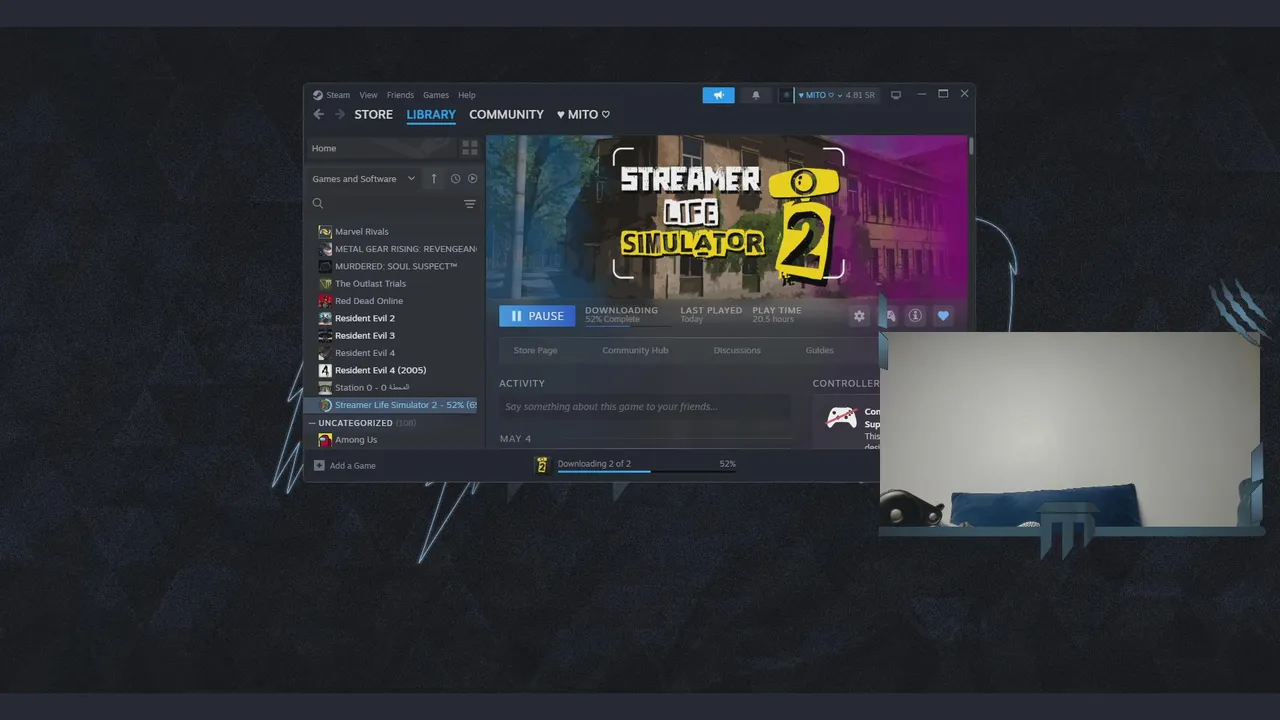The height and width of the screenshot is (720, 1280).
Task: Switch to the LIBRARY tab
Action: [x=431, y=115]
